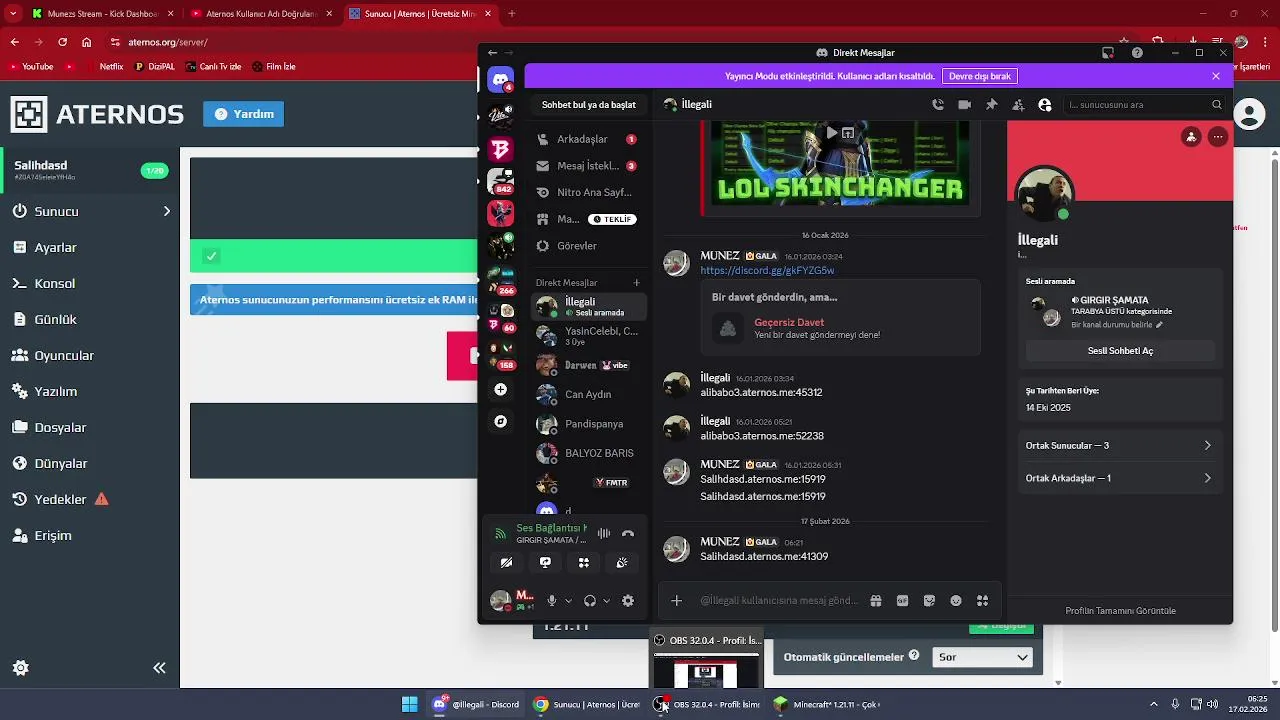Mute the Discord microphone
The width and height of the screenshot is (1280, 720).
[551, 601]
